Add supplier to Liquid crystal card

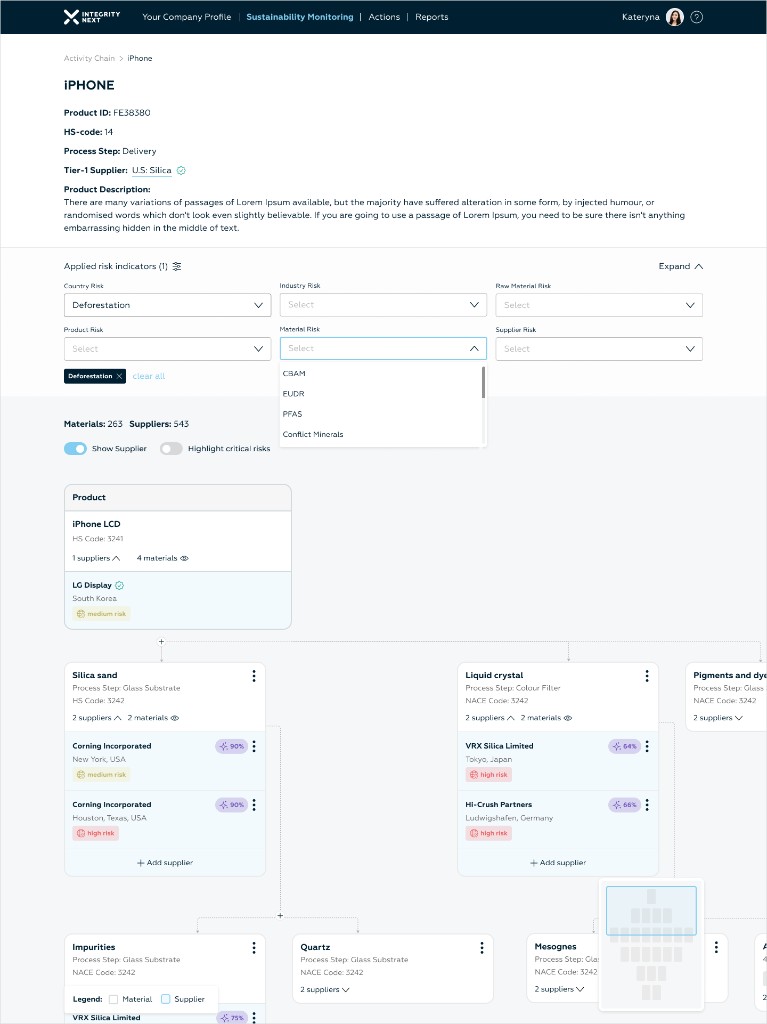point(558,863)
